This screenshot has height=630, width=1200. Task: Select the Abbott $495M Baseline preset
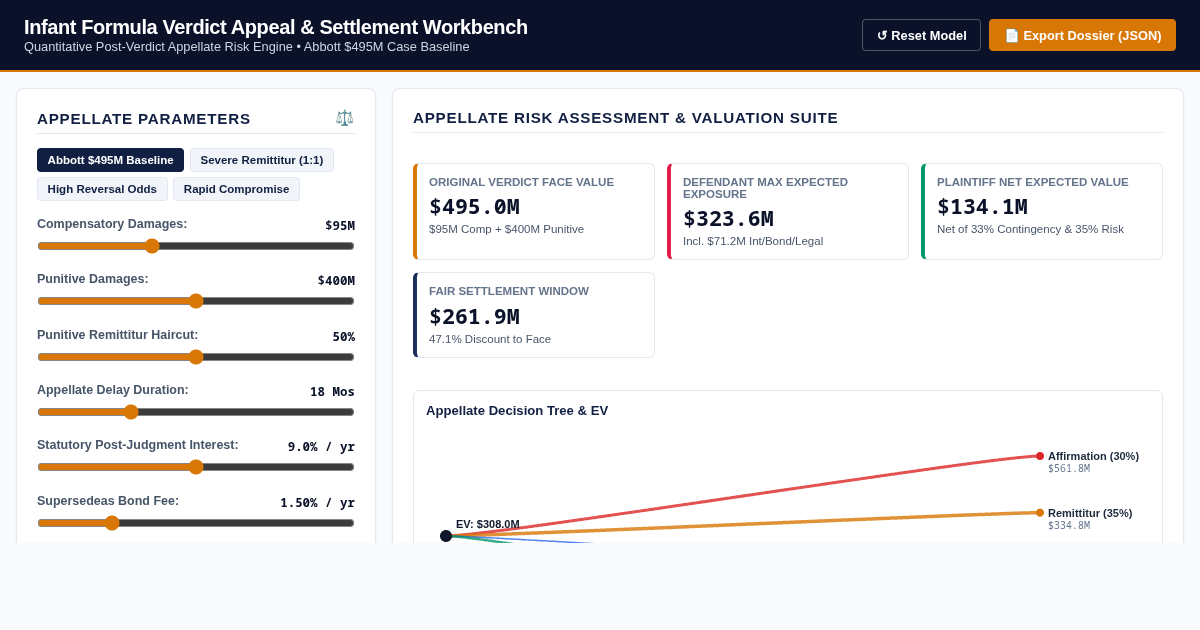[x=110, y=160]
